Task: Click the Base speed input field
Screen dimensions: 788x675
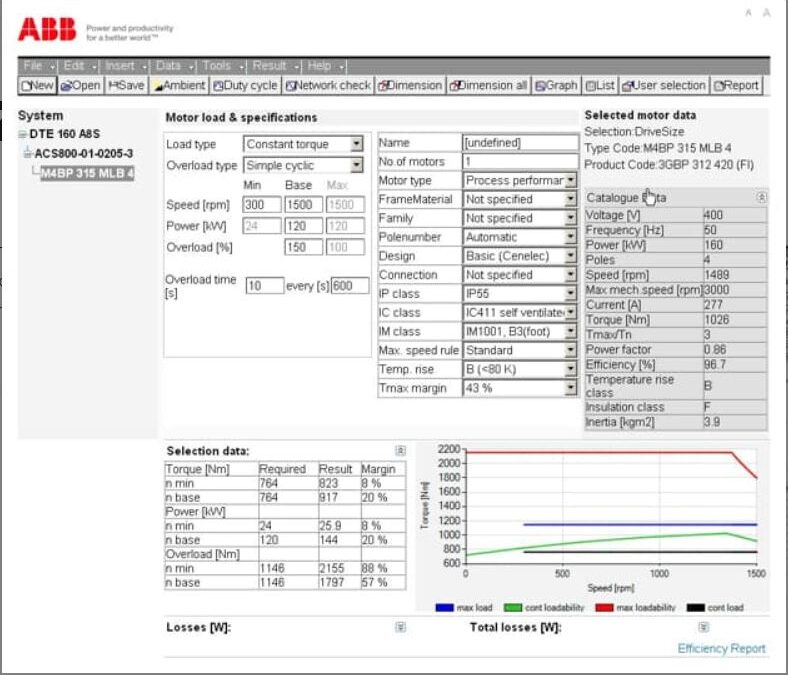Action: click(x=303, y=205)
